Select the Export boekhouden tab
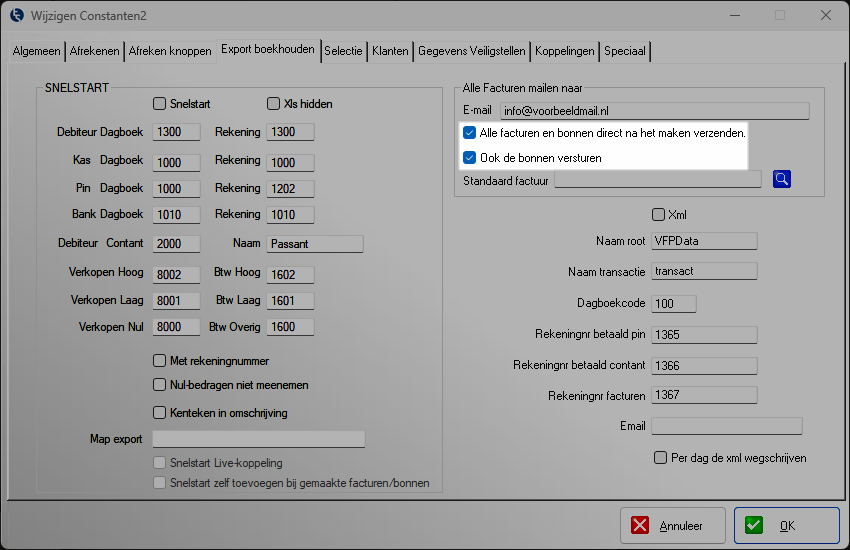 coord(268,49)
